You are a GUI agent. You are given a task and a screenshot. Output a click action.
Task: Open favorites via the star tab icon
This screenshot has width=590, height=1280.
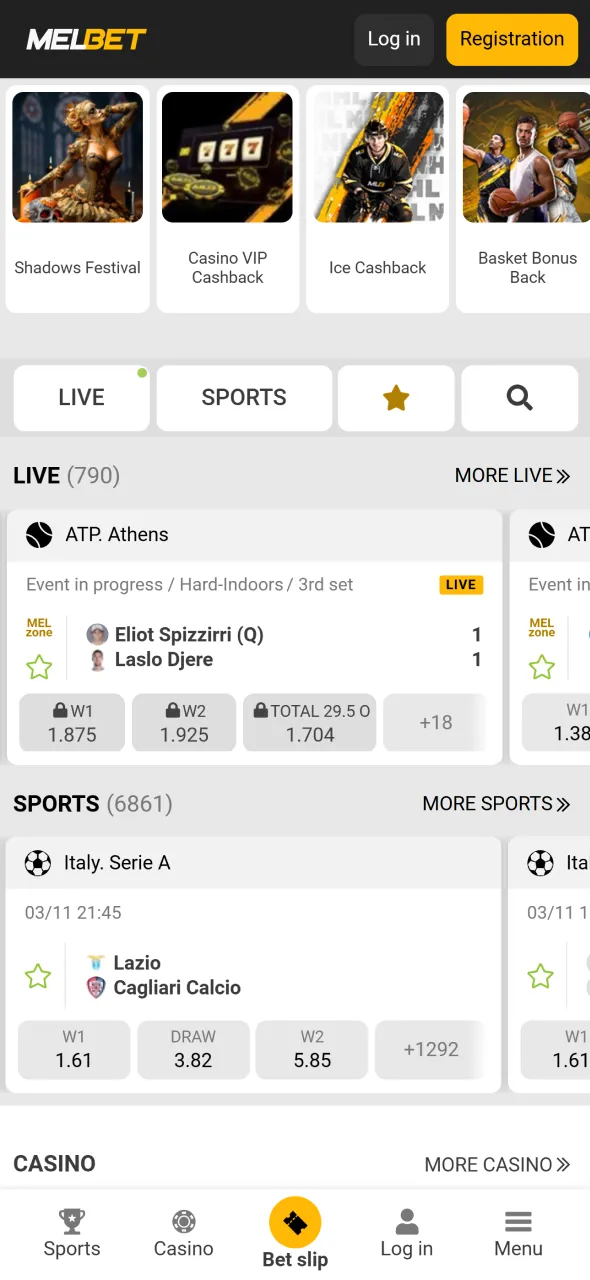pyautogui.click(x=396, y=397)
